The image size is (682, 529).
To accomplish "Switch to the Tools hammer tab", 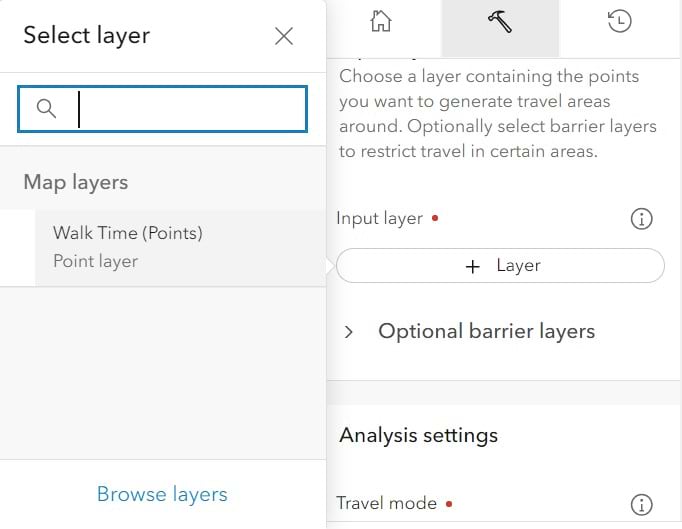I will click(499, 21).
